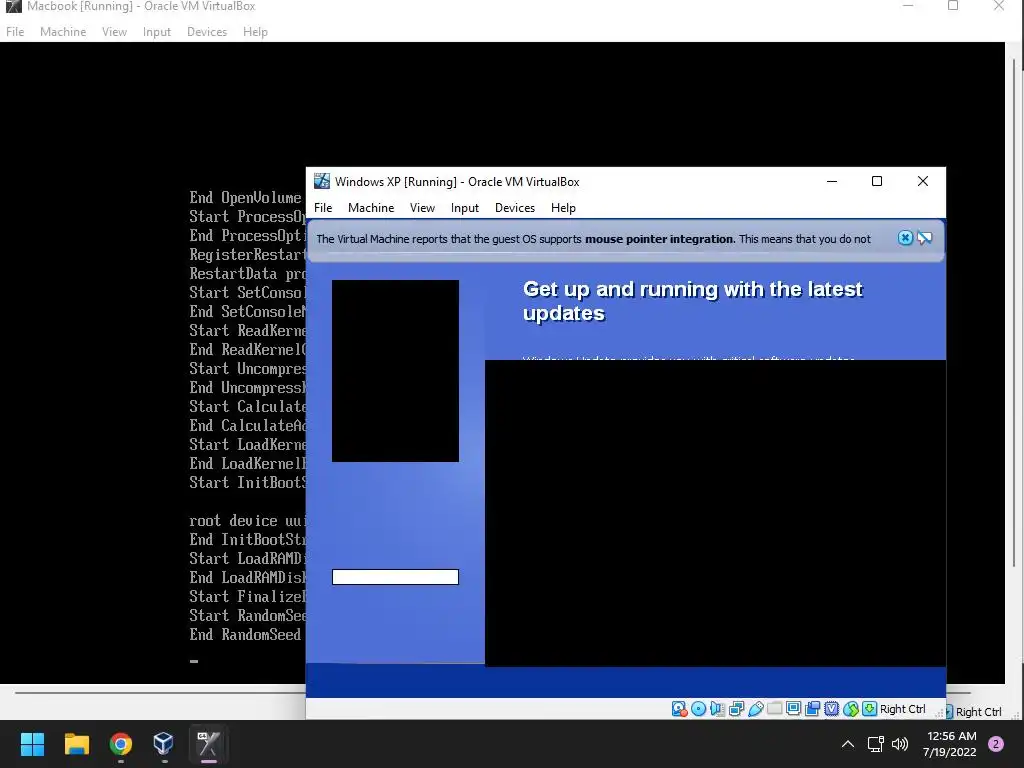Show hidden system tray icons
The width and height of the screenshot is (1024, 768).
click(848, 744)
